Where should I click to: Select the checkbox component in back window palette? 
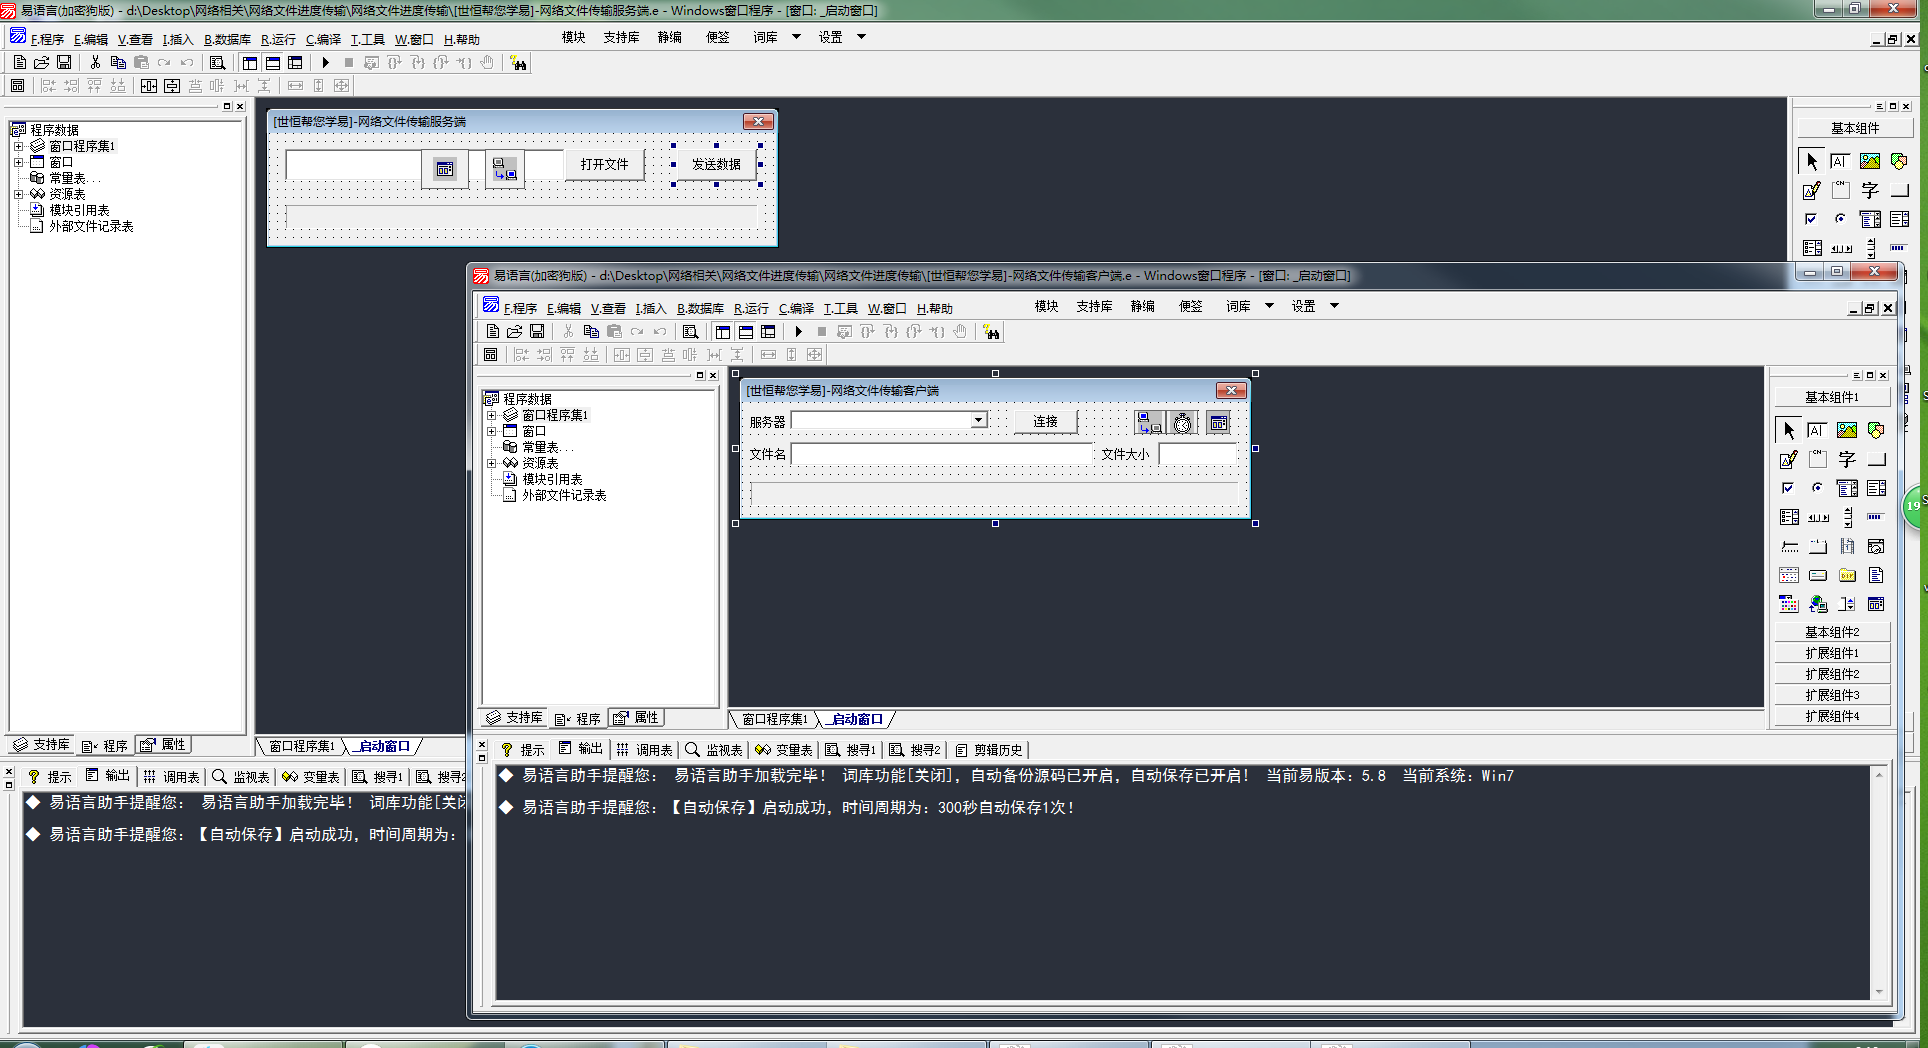1812,219
